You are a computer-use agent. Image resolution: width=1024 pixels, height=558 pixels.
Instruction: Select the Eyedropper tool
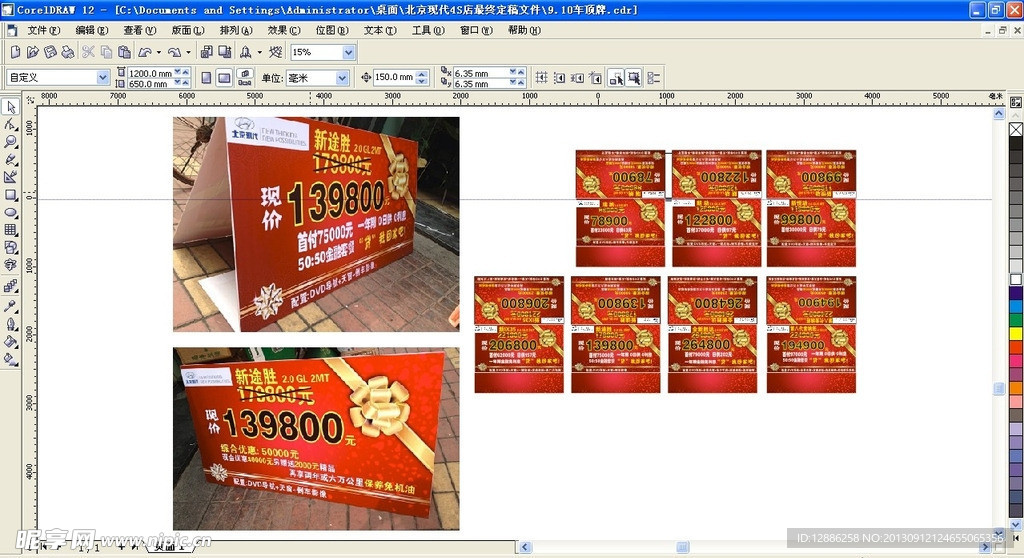(x=10, y=306)
